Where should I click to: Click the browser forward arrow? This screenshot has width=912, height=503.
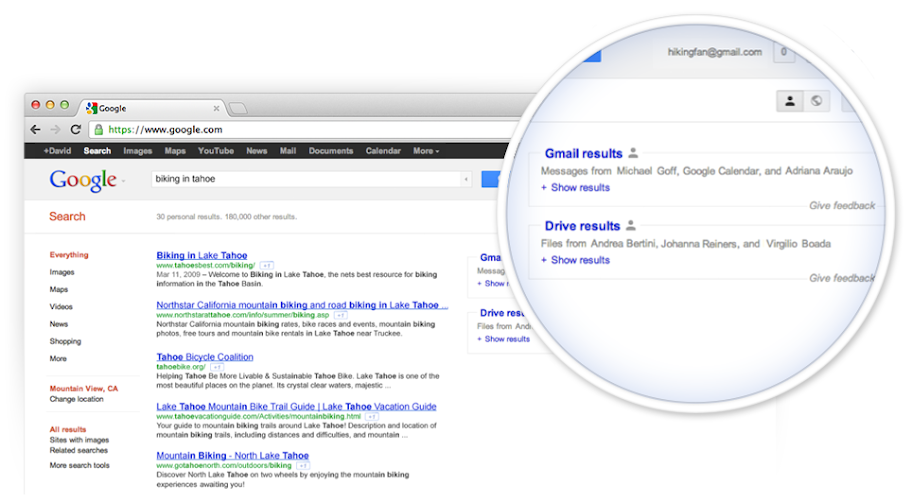(55, 129)
